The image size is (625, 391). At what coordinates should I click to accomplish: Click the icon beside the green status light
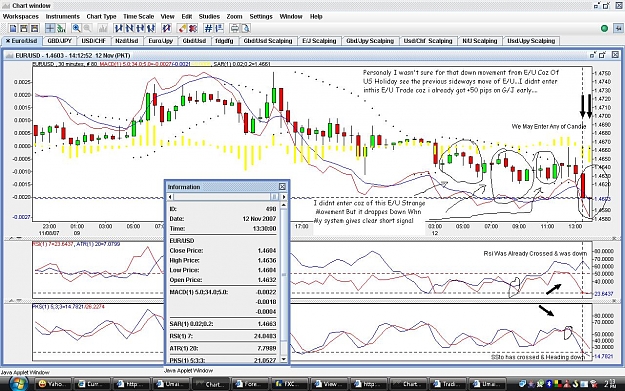[618, 28]
